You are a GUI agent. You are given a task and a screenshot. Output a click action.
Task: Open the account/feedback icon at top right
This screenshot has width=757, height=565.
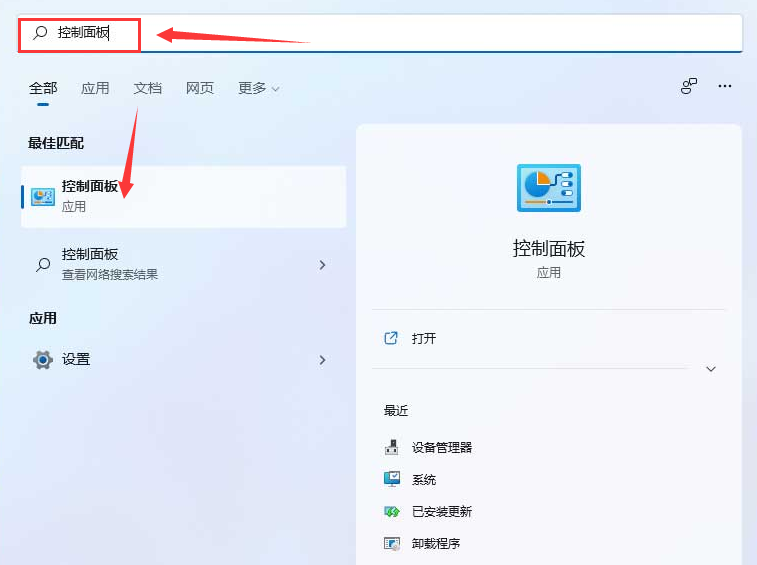pos(689,86)
